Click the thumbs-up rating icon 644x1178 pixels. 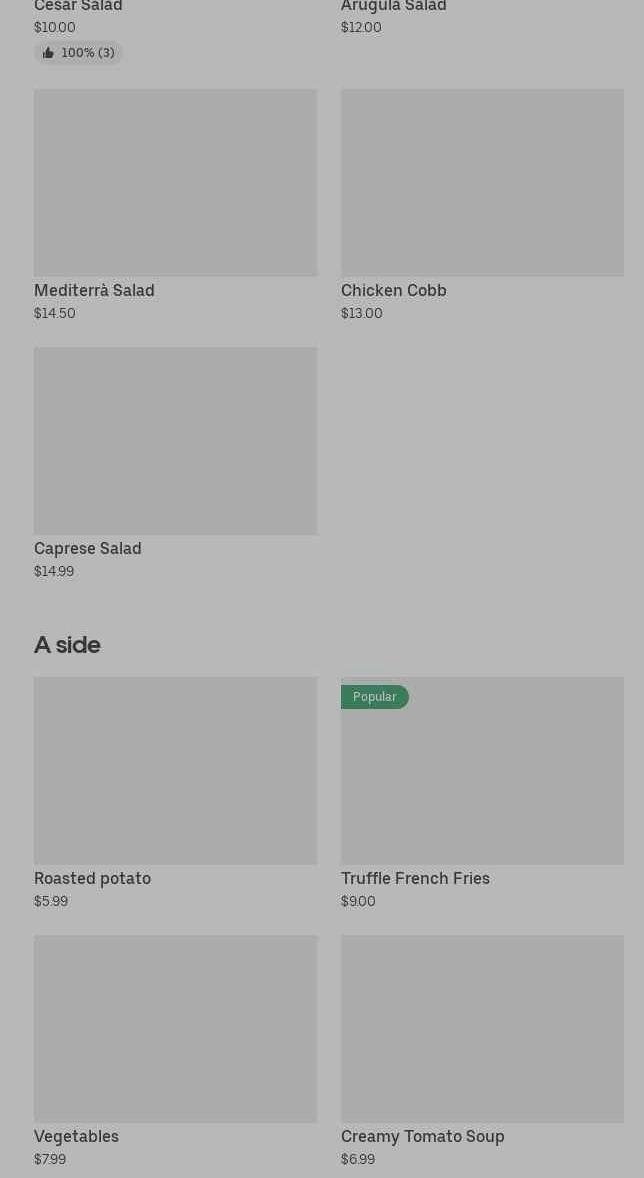[x=48, y=53]
